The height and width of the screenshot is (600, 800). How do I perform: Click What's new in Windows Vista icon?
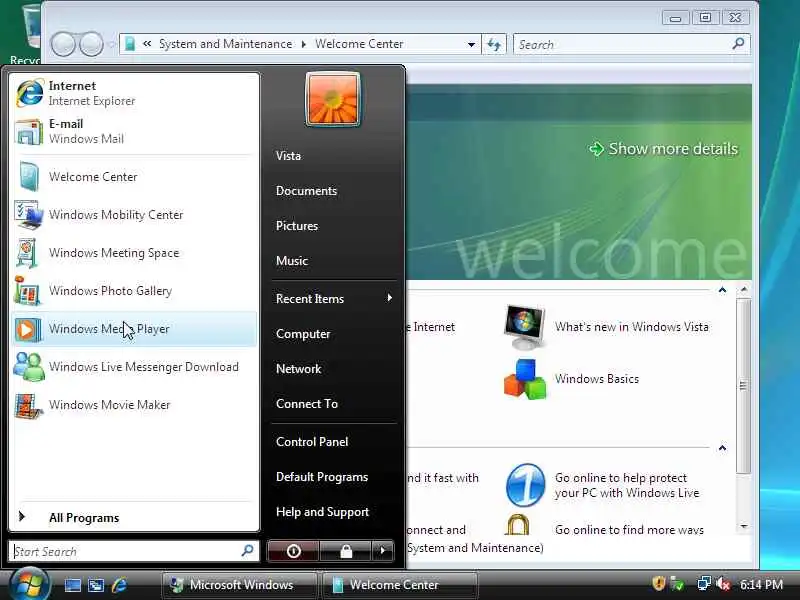[x=524, y=327]
